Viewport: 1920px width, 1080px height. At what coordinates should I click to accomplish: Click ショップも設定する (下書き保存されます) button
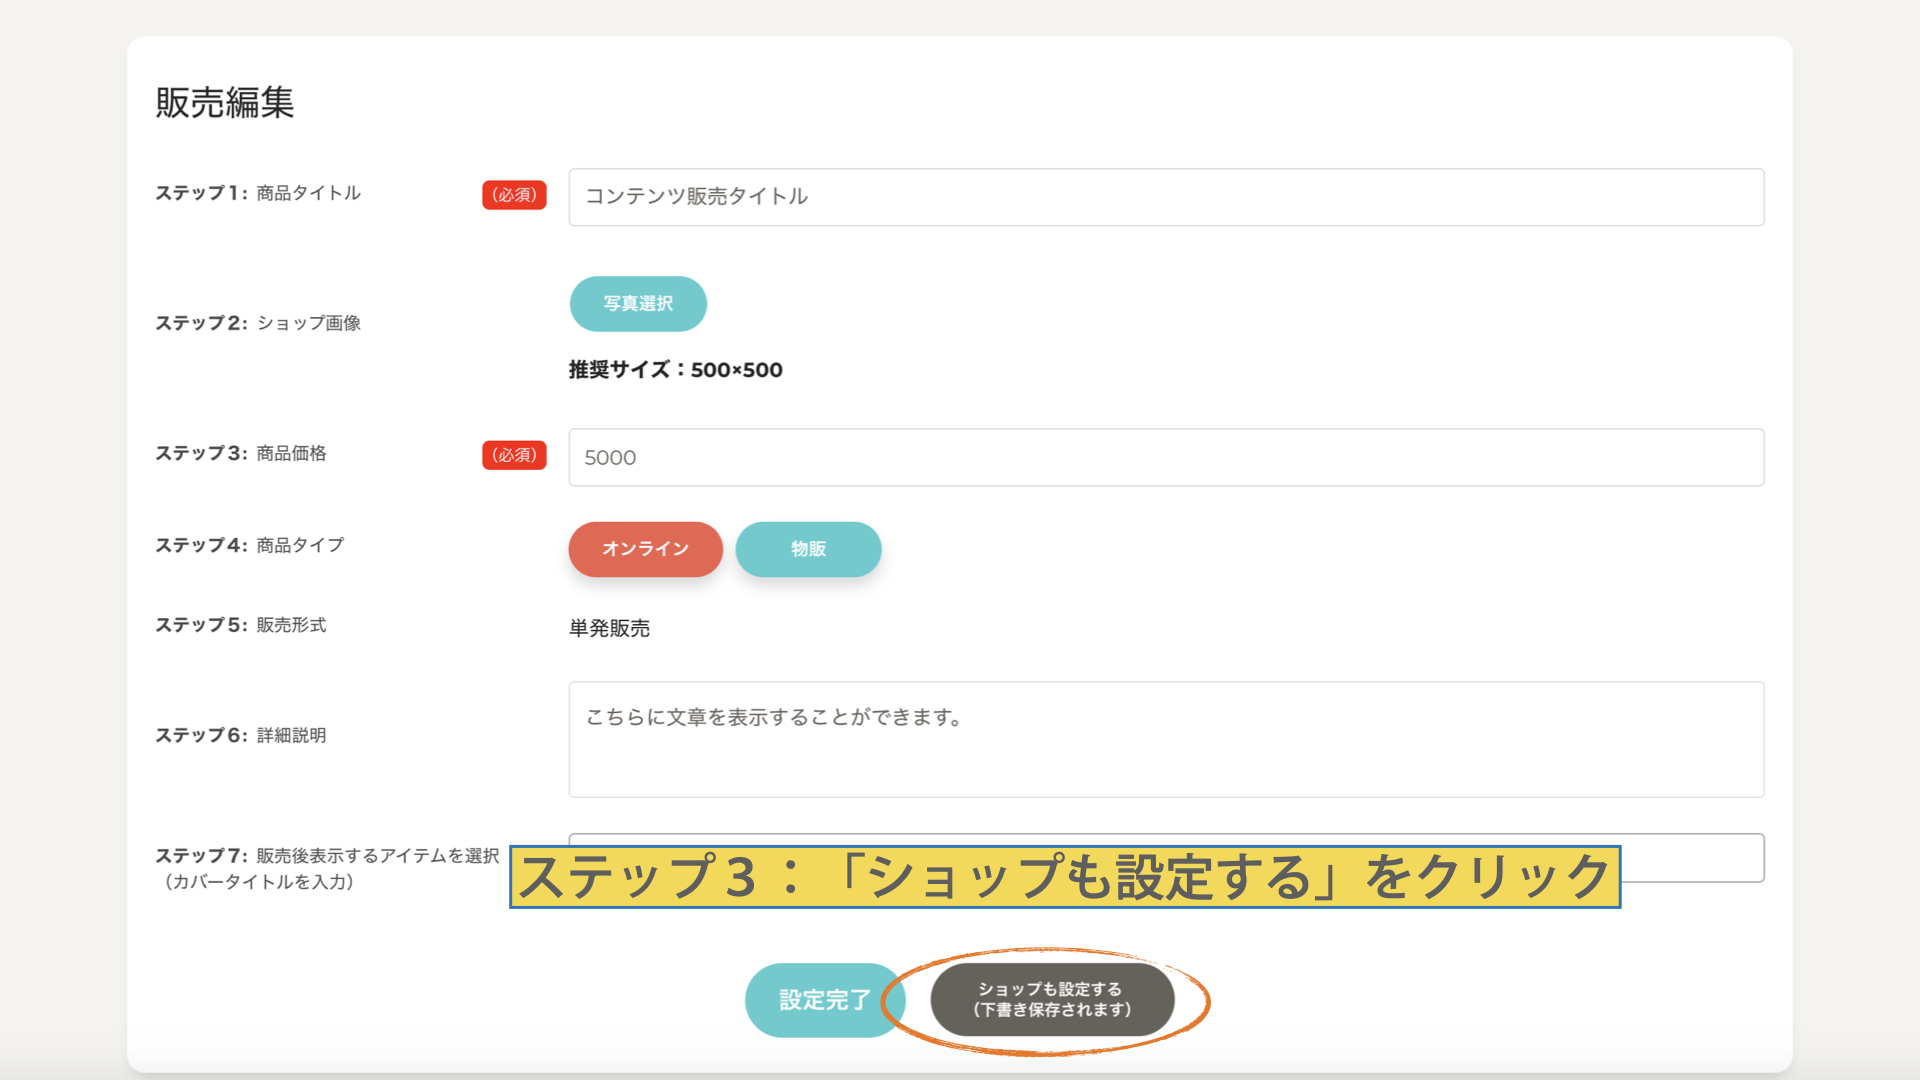coord(1051,999)
